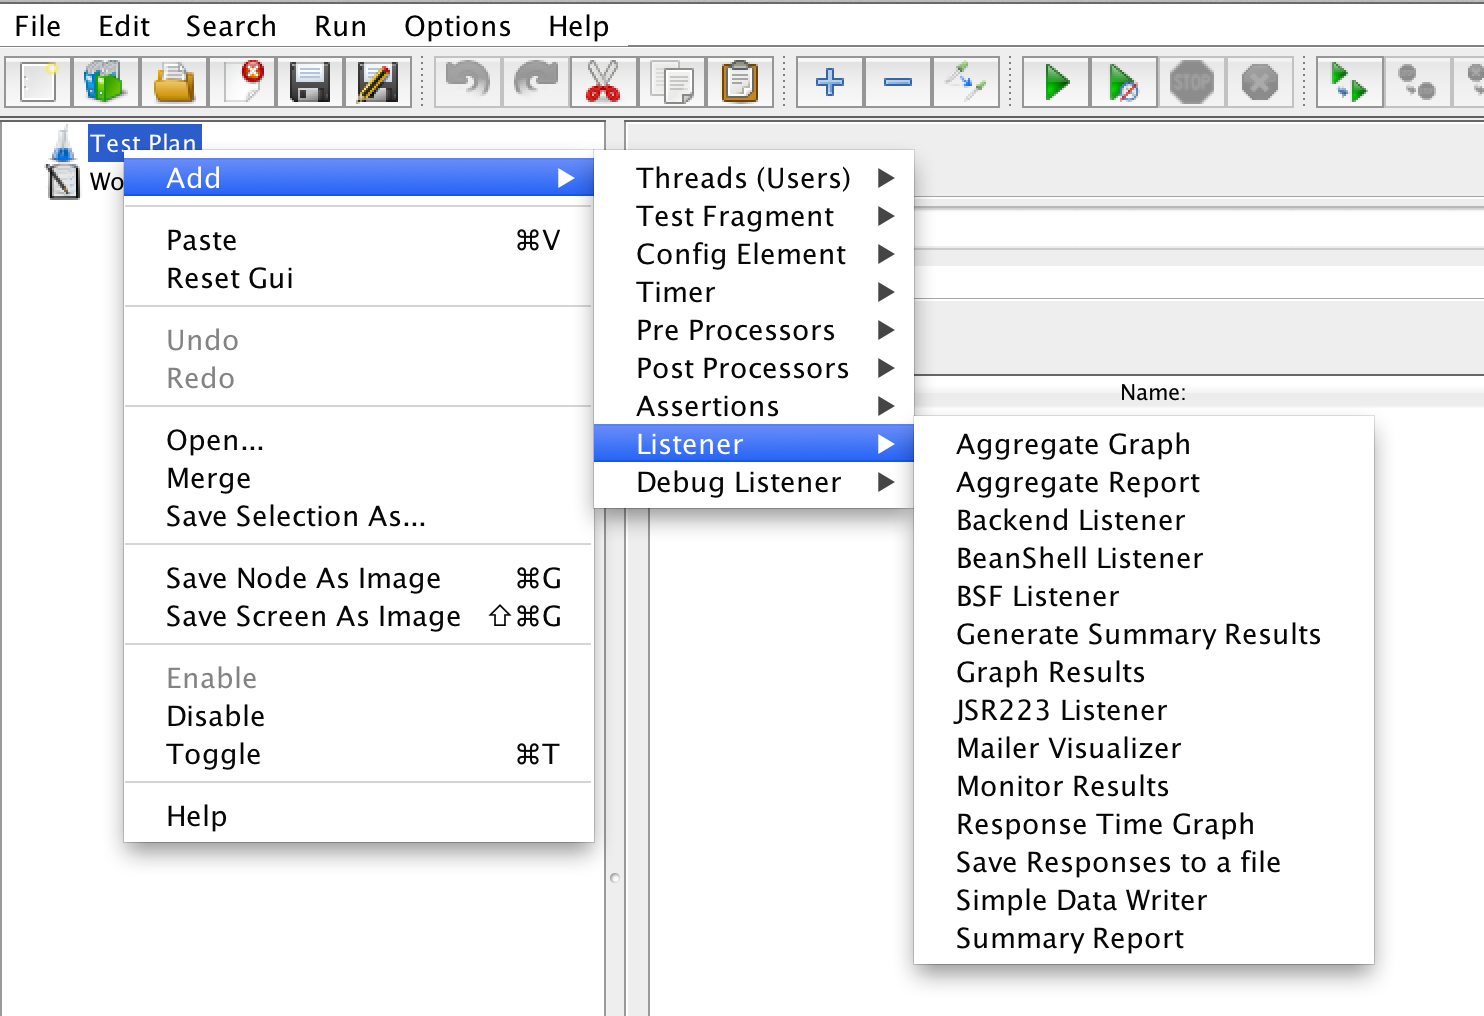Select the Start No Pauses toolbar icon
The height and width of the screenshot is (1016, 1484).
tap(1122, 82)
